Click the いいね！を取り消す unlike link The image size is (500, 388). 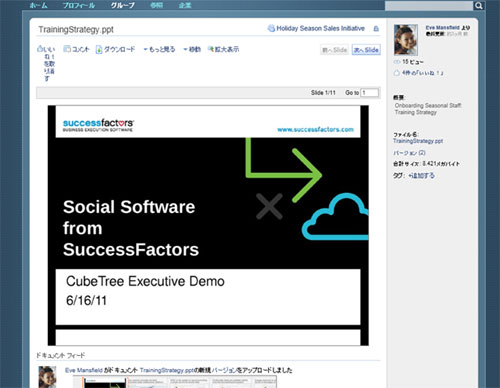tap(49, 64)
